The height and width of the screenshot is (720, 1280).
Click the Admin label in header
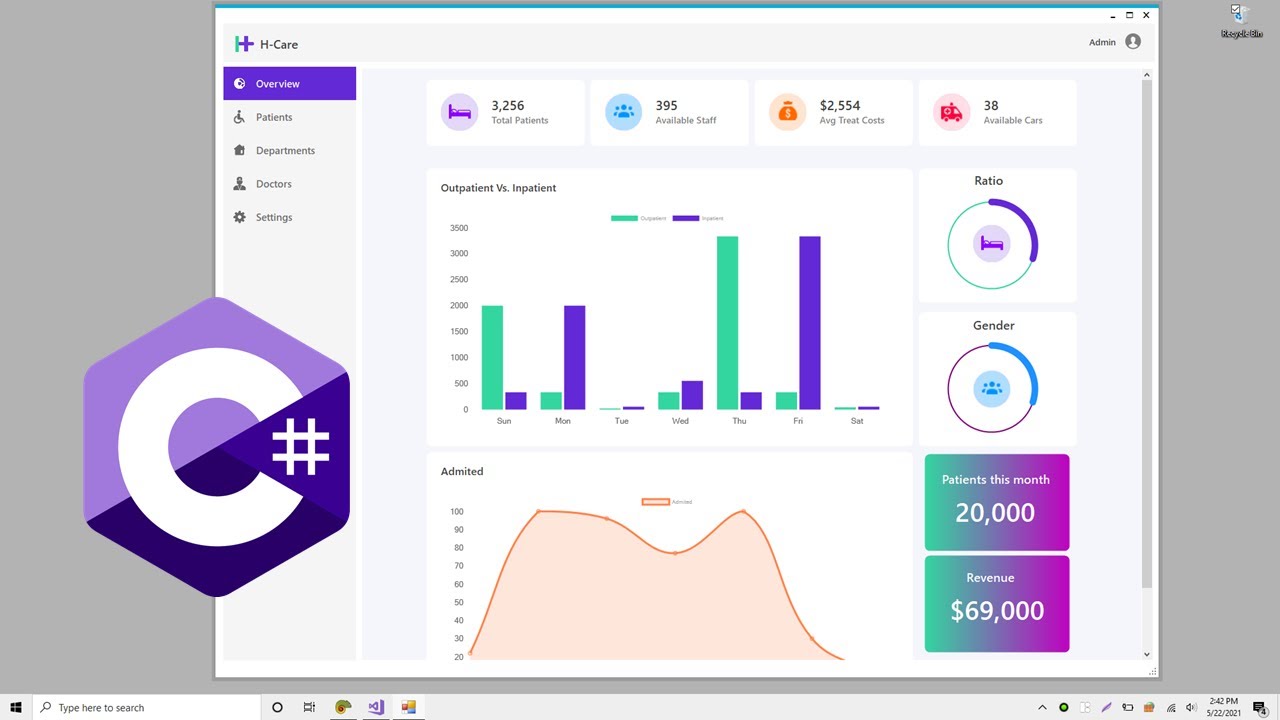pos(1102,42)
